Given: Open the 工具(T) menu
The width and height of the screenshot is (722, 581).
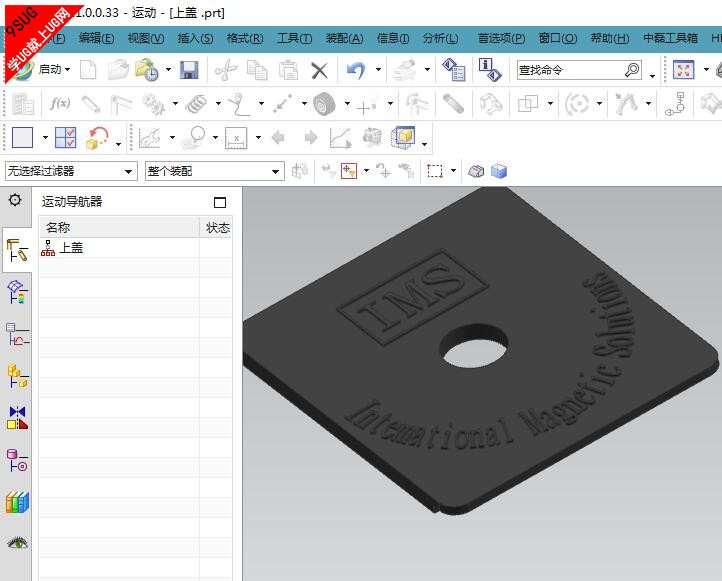Looking at the screenshot, I should [294, 38].
